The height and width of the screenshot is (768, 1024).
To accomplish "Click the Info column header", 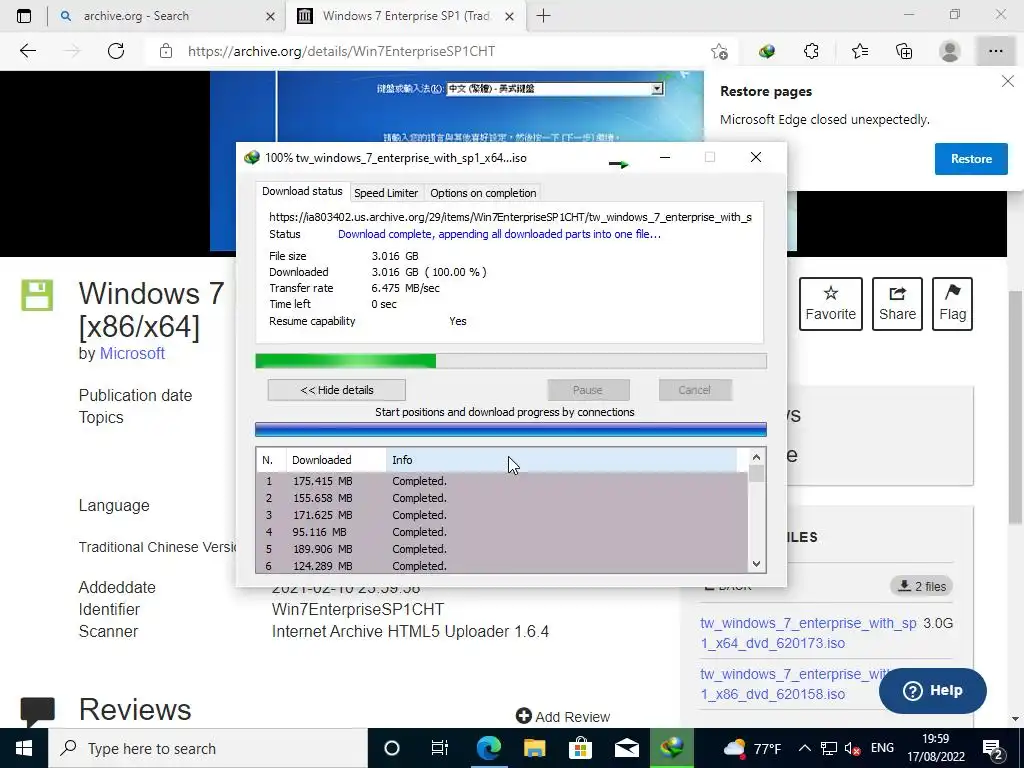I will pos(562,460).
